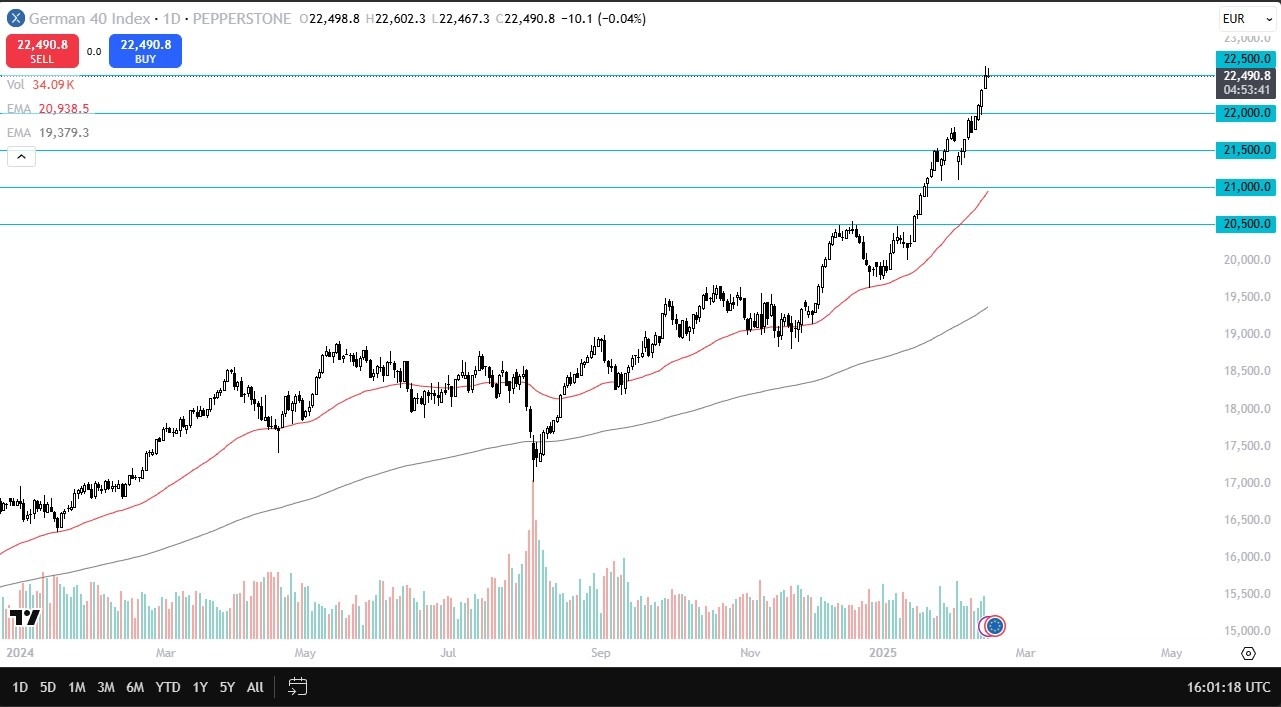Open the EUR currency dropdown
This screenshot has height=707, width=1281.
click(x=1245, y=19)
